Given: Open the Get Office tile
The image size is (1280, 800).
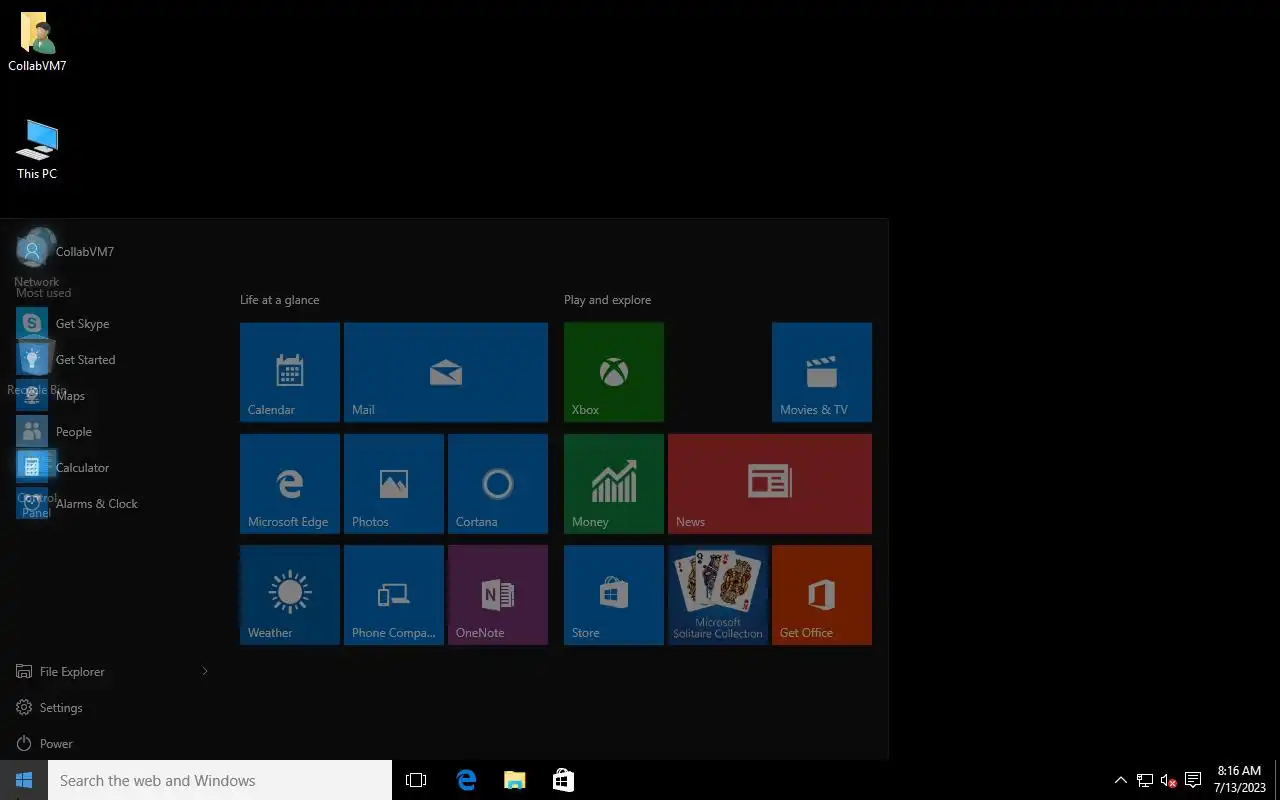Looking at the screenshot, I should point(822,595).
